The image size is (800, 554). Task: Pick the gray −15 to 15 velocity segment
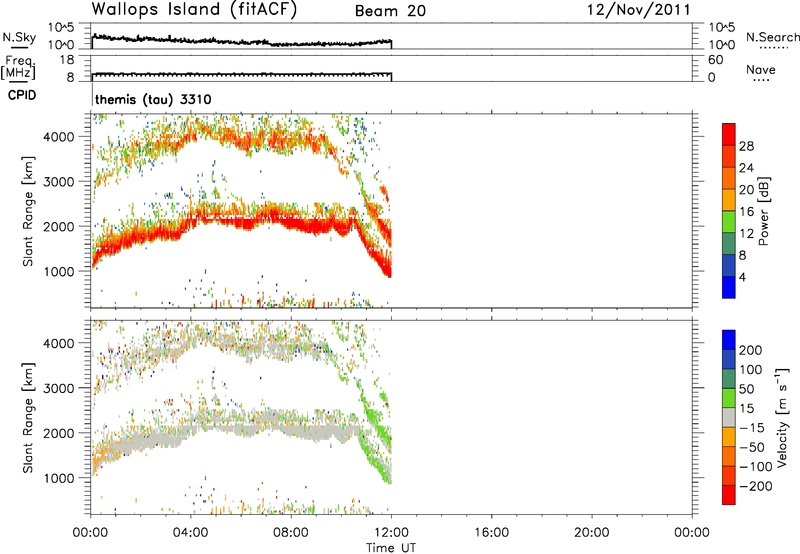point(729,417)
